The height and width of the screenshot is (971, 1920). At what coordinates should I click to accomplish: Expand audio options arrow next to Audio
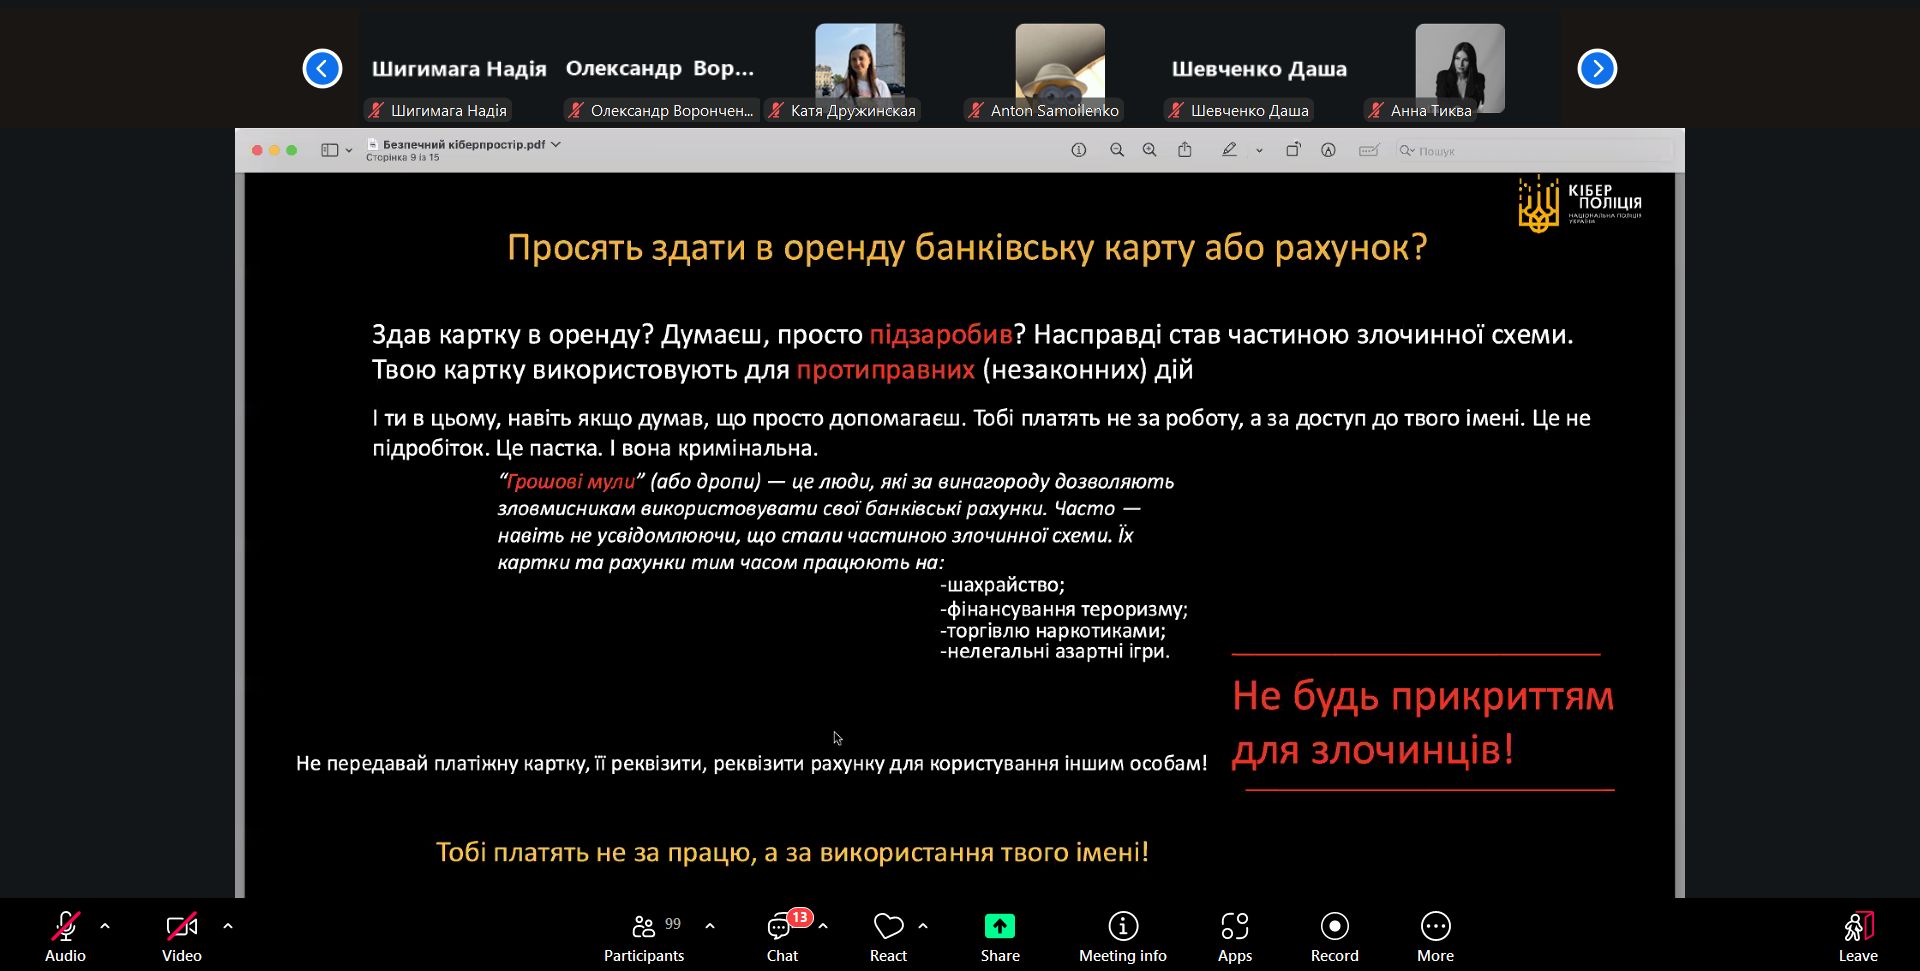click(x=105, y=926)
